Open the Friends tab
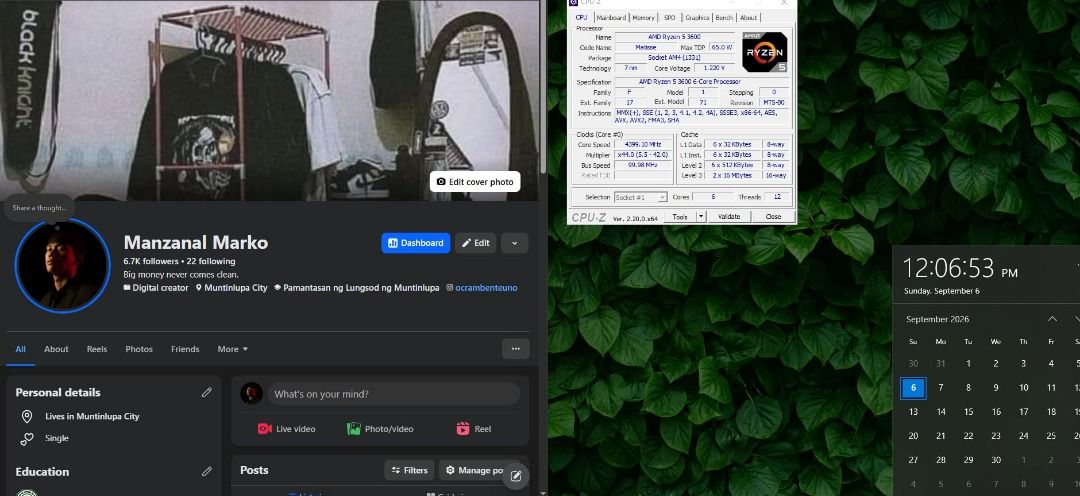 [x=185, y=349]
